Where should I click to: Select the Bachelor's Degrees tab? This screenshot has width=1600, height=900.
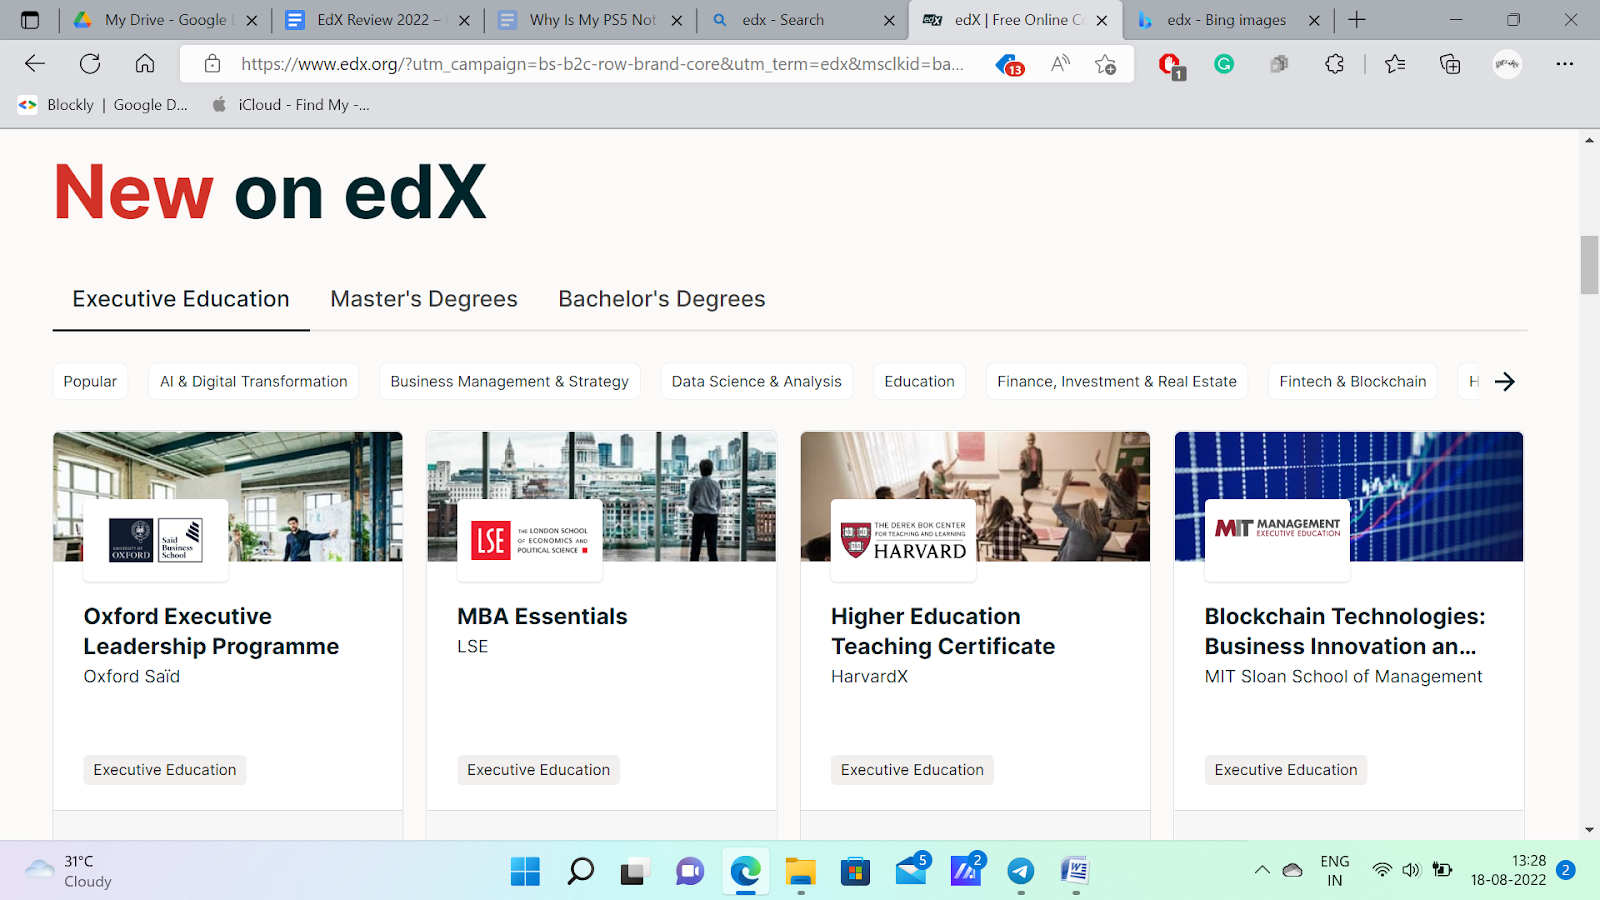(x=662, y=299)
